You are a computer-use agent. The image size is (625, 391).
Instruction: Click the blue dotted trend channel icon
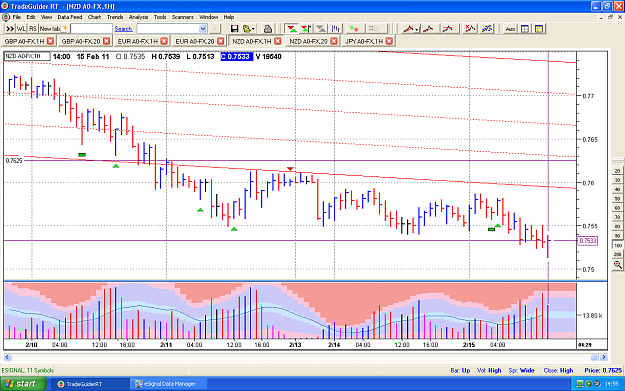487,29
